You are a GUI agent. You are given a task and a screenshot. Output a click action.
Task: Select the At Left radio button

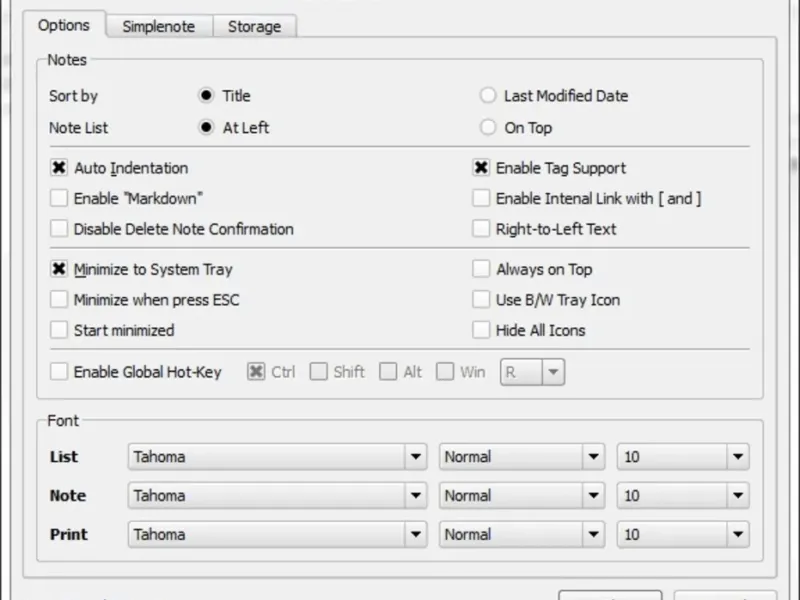pyautogui.click(x=207, y=128)
